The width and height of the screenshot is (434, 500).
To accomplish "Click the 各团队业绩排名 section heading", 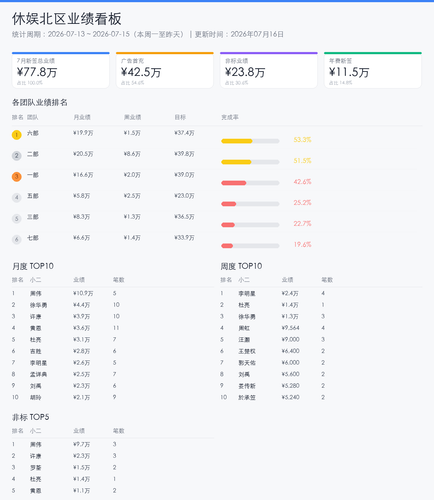I will tap(40, 102).
